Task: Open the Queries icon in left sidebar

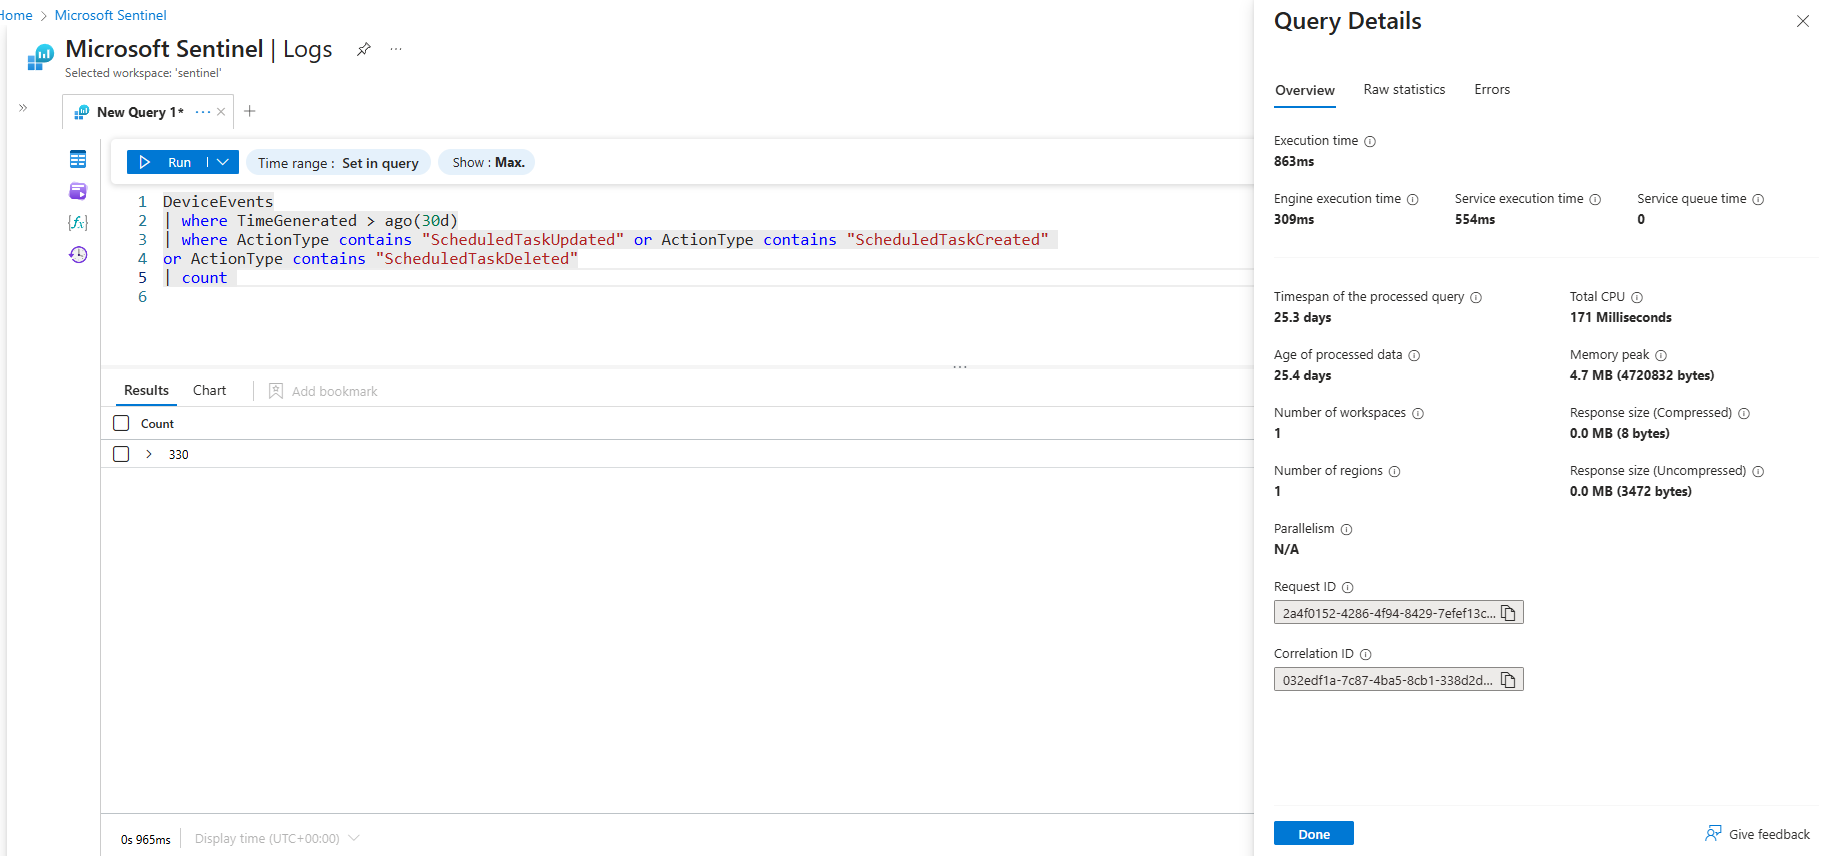Action: tap(78, 191)
